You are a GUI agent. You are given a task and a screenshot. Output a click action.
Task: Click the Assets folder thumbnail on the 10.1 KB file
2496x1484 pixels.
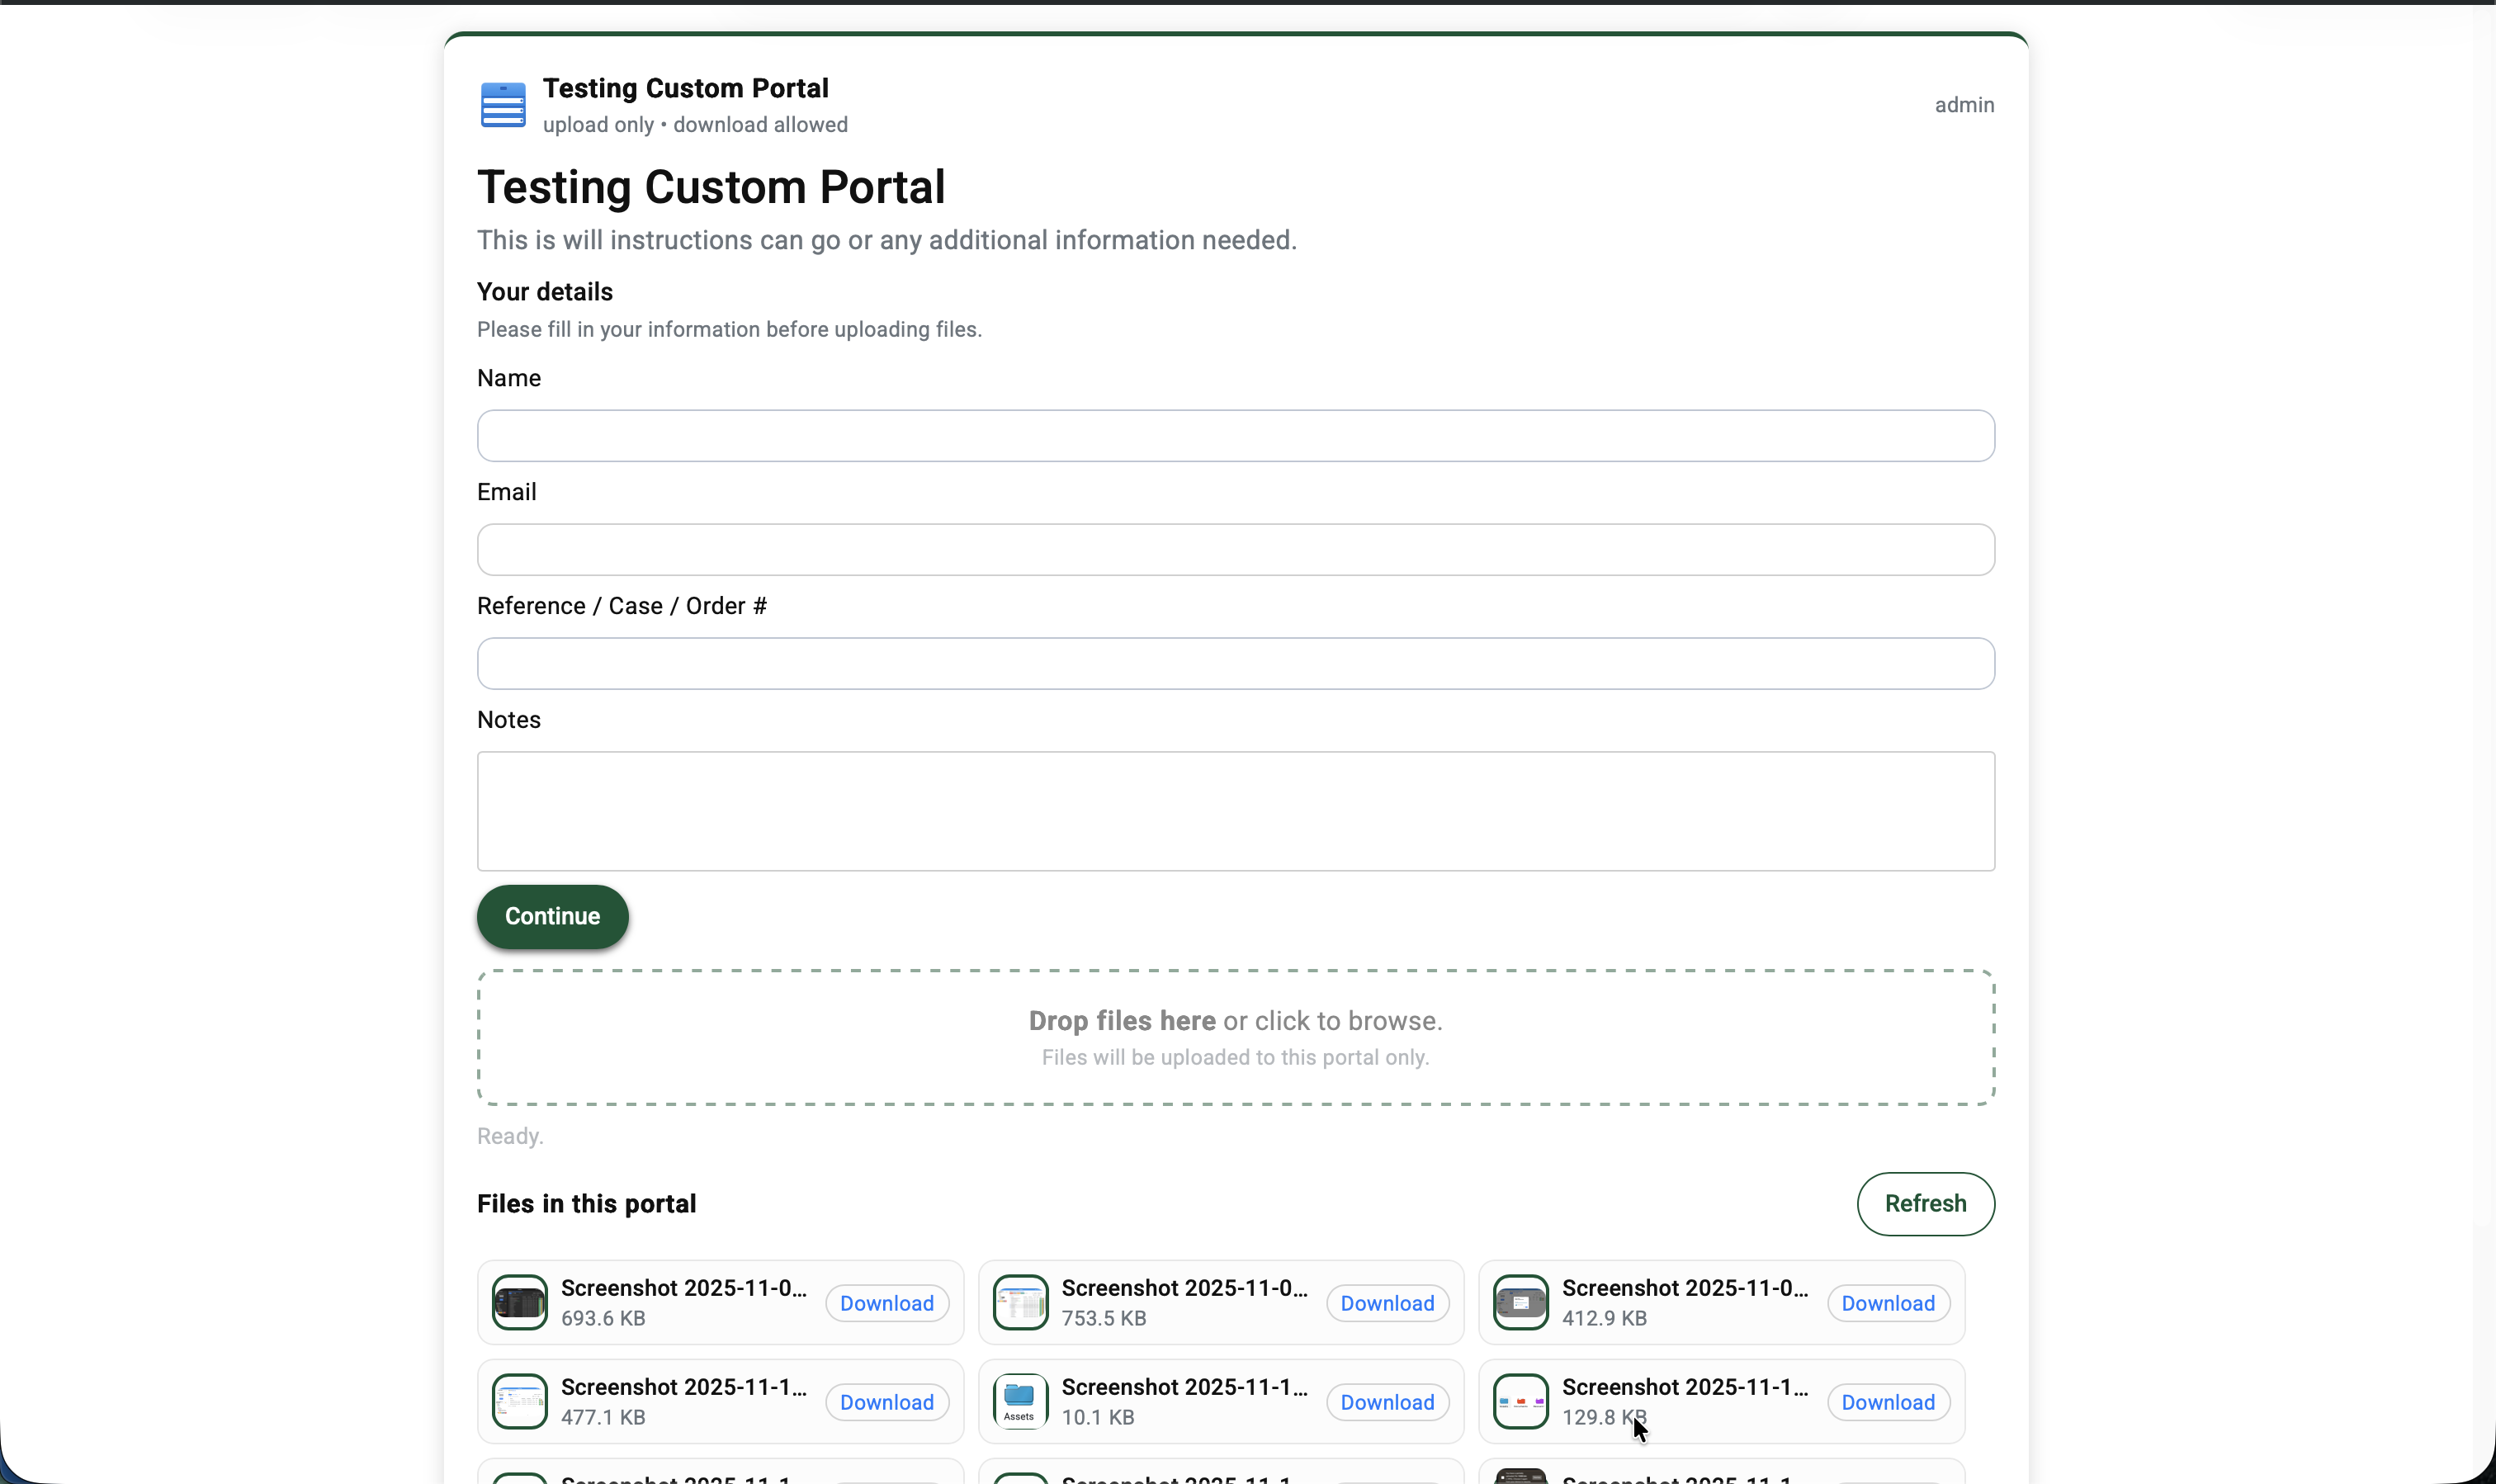point(1019,1401)
